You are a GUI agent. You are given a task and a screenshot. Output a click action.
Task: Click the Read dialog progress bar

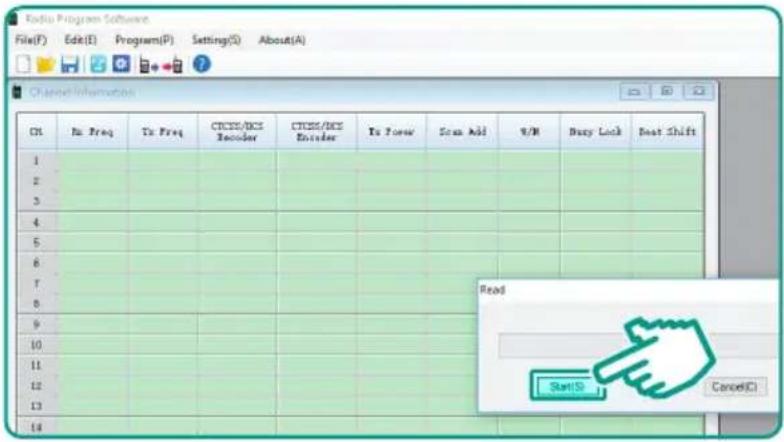638,346
